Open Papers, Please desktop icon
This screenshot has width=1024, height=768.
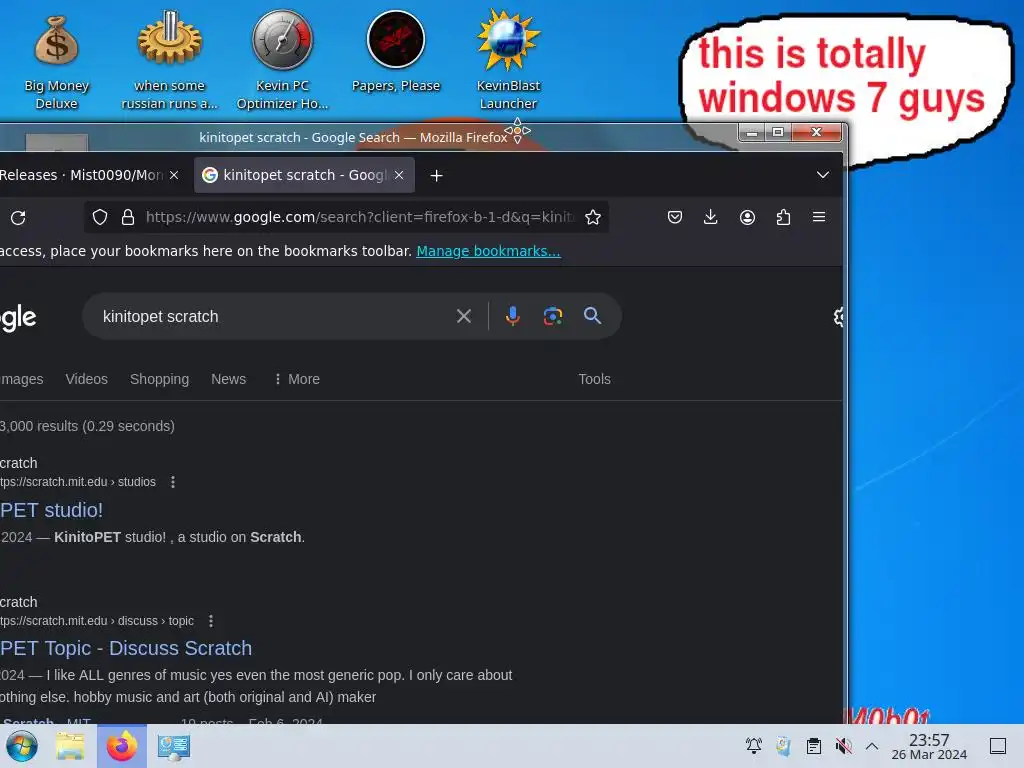396,52
